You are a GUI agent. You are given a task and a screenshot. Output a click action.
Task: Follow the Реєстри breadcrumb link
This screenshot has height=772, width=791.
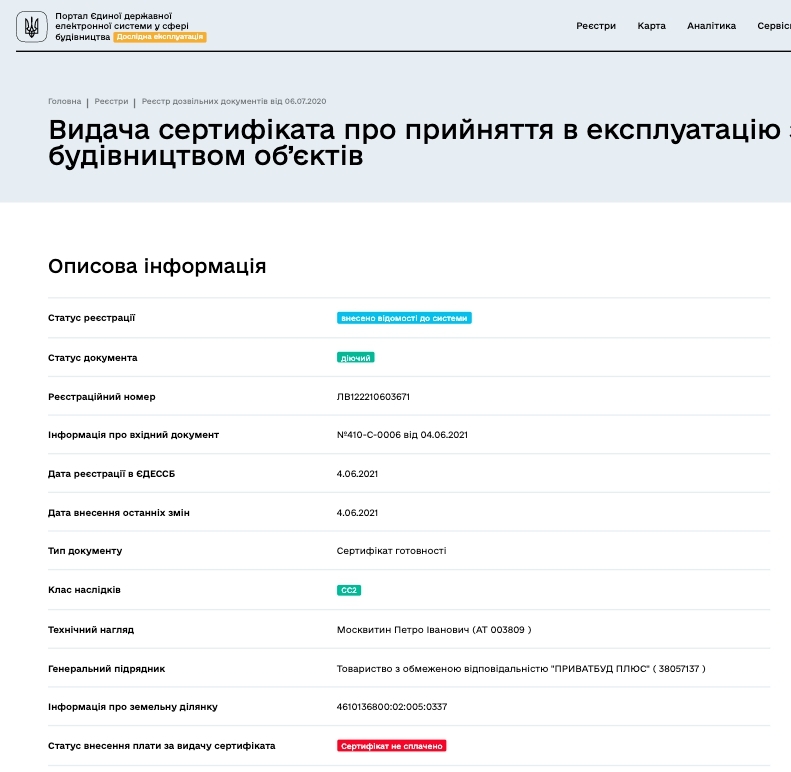point(111,101)
